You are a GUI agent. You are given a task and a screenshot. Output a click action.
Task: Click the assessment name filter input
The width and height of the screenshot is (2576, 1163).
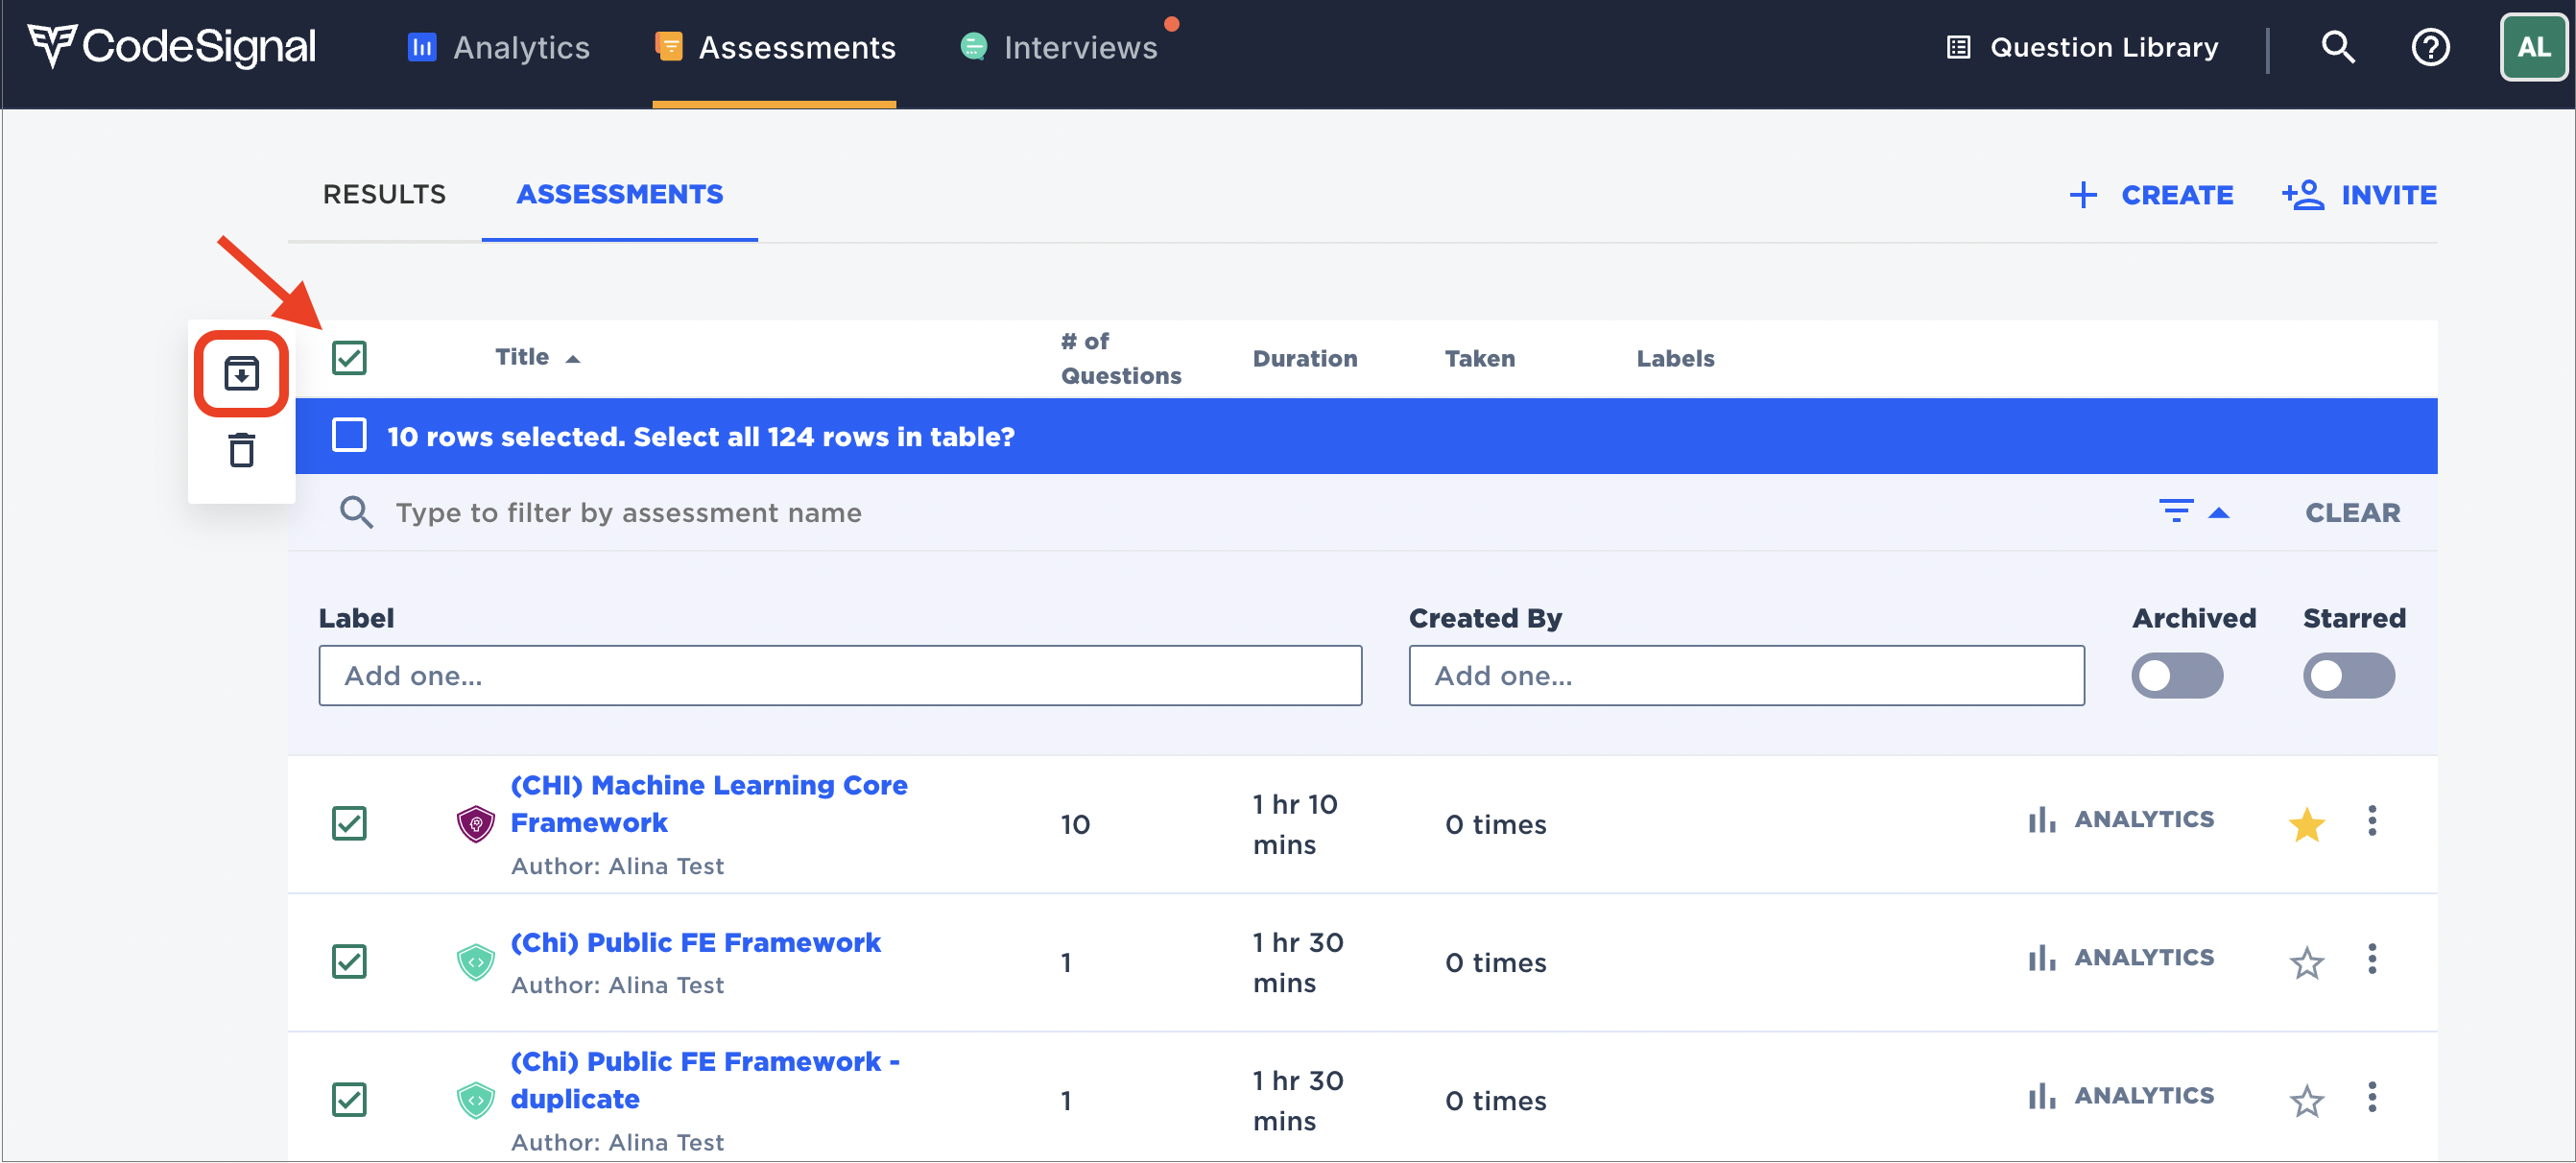pos(628,512)
